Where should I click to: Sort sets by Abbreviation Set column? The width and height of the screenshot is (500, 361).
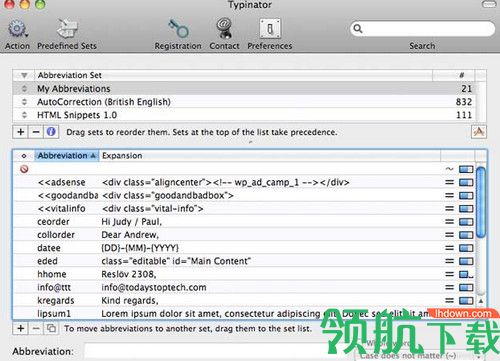click(x=233, y=75)
